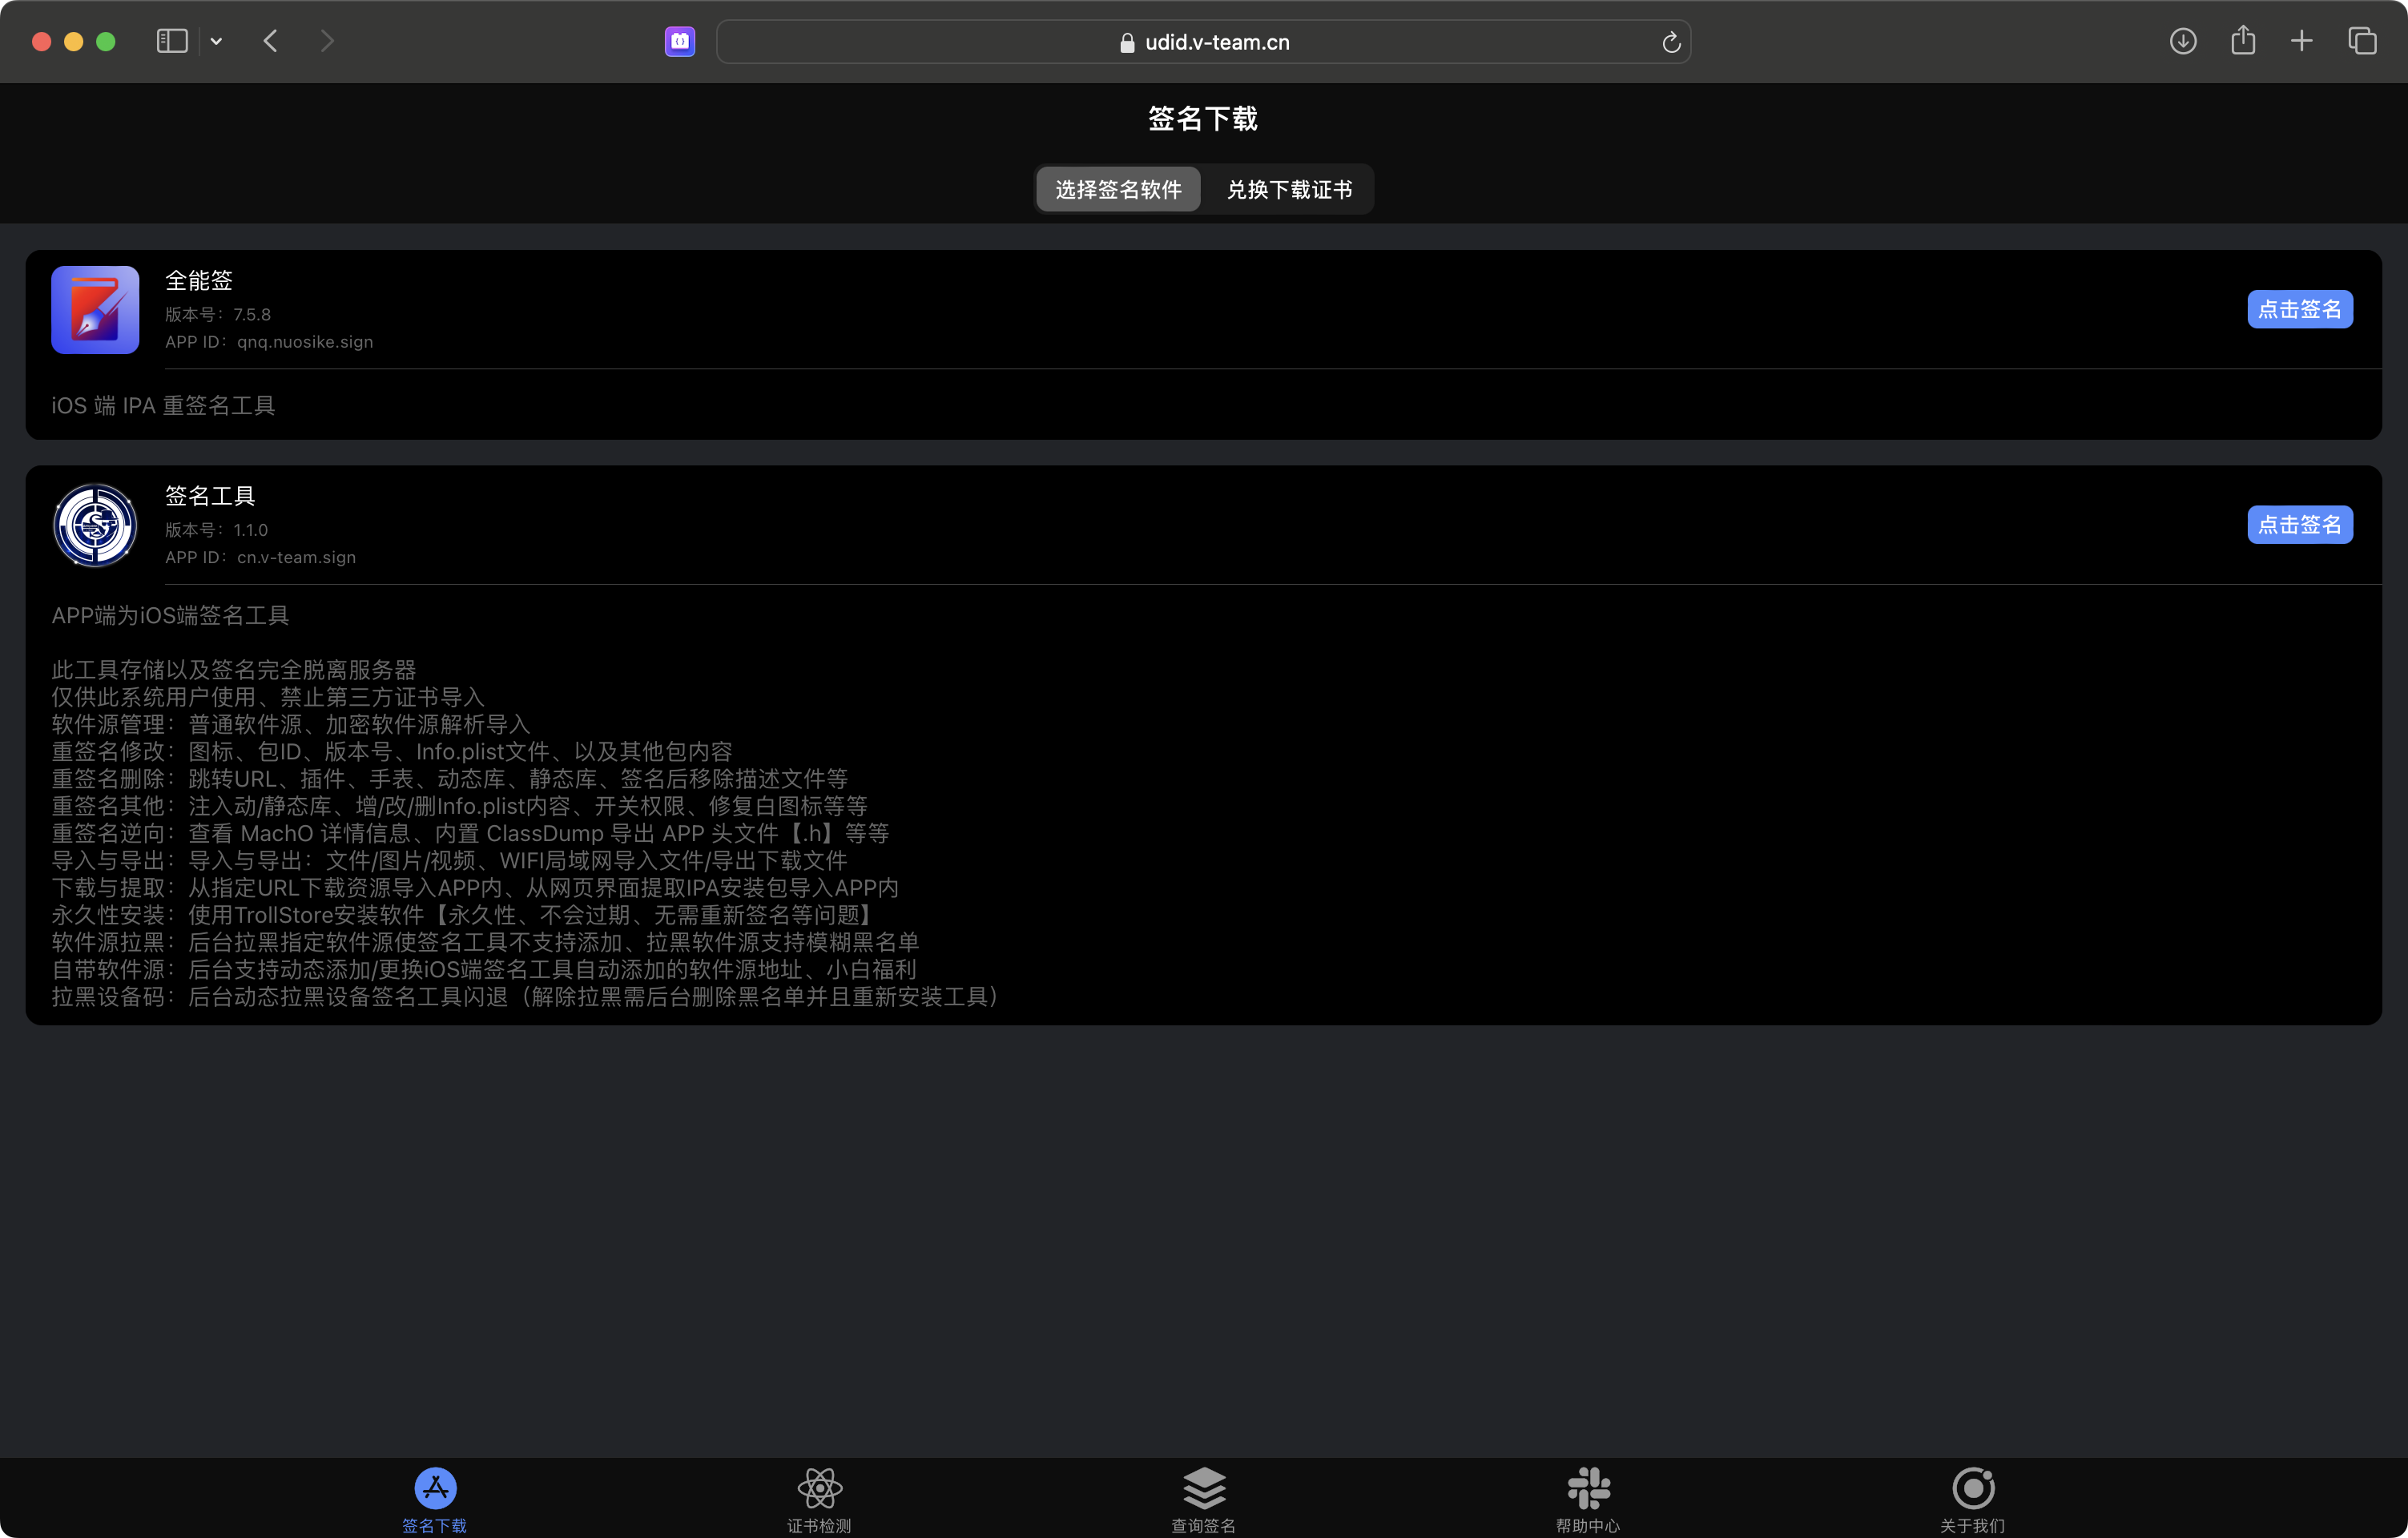Click the 全能签 app icon

point(95,309)
